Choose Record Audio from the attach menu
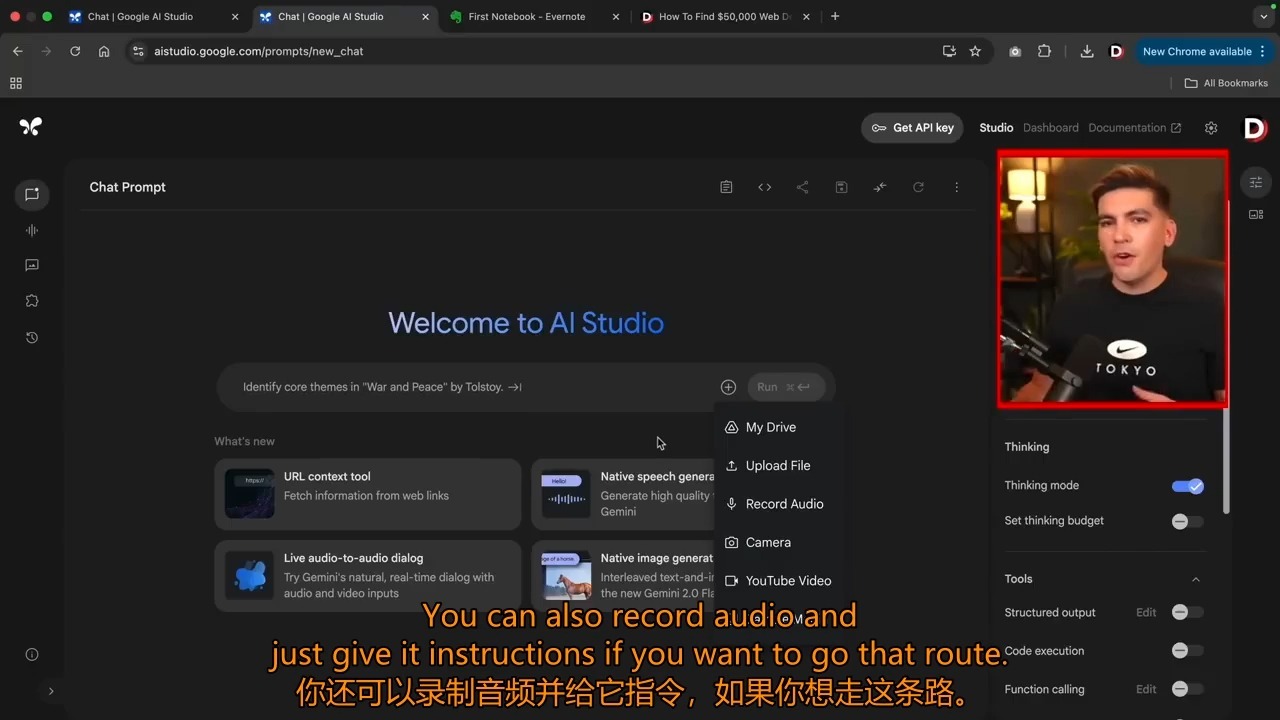1280x720 pixels. [x=779, y=504]
